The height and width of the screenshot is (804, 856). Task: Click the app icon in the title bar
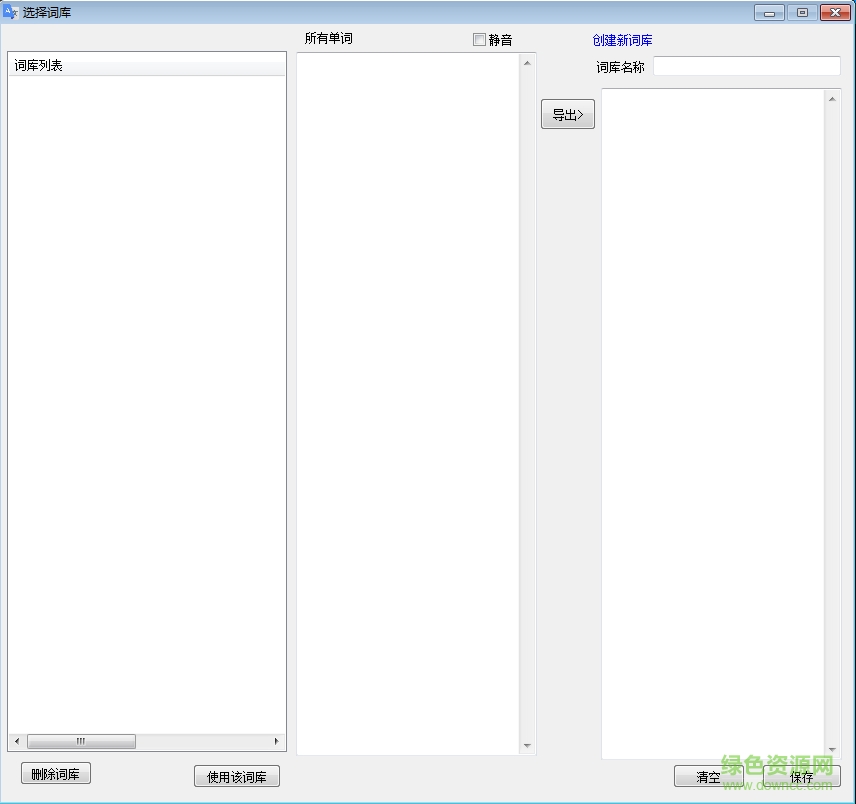[x=10, y=11]
